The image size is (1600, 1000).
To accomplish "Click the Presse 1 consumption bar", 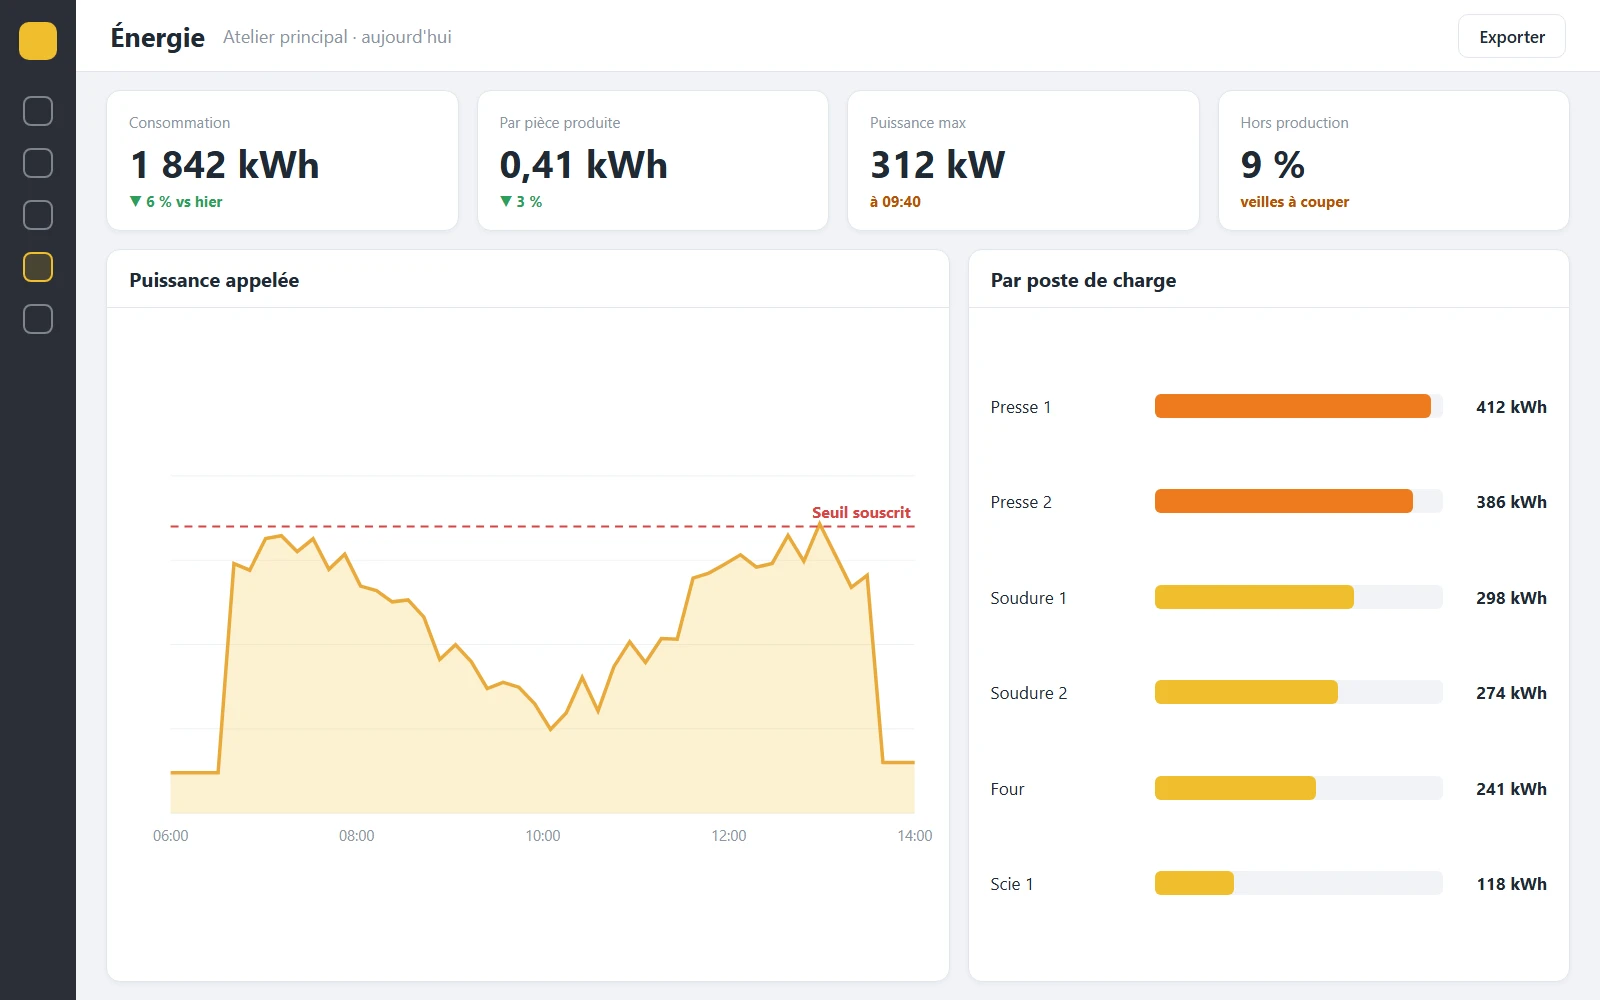I will [1298, 406].
